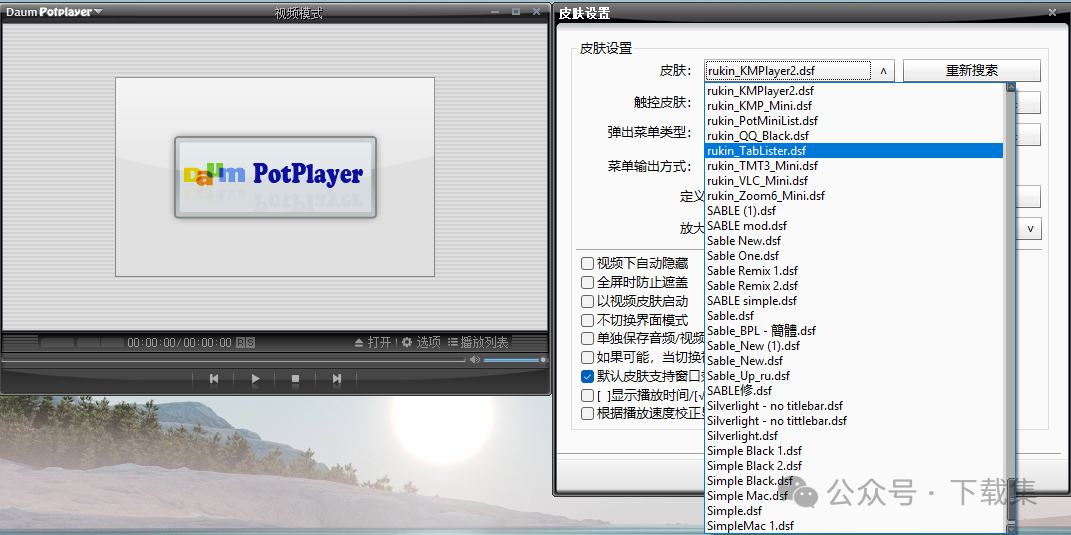
Task: Toggle the R S indicator button
Action: (246, 342)
